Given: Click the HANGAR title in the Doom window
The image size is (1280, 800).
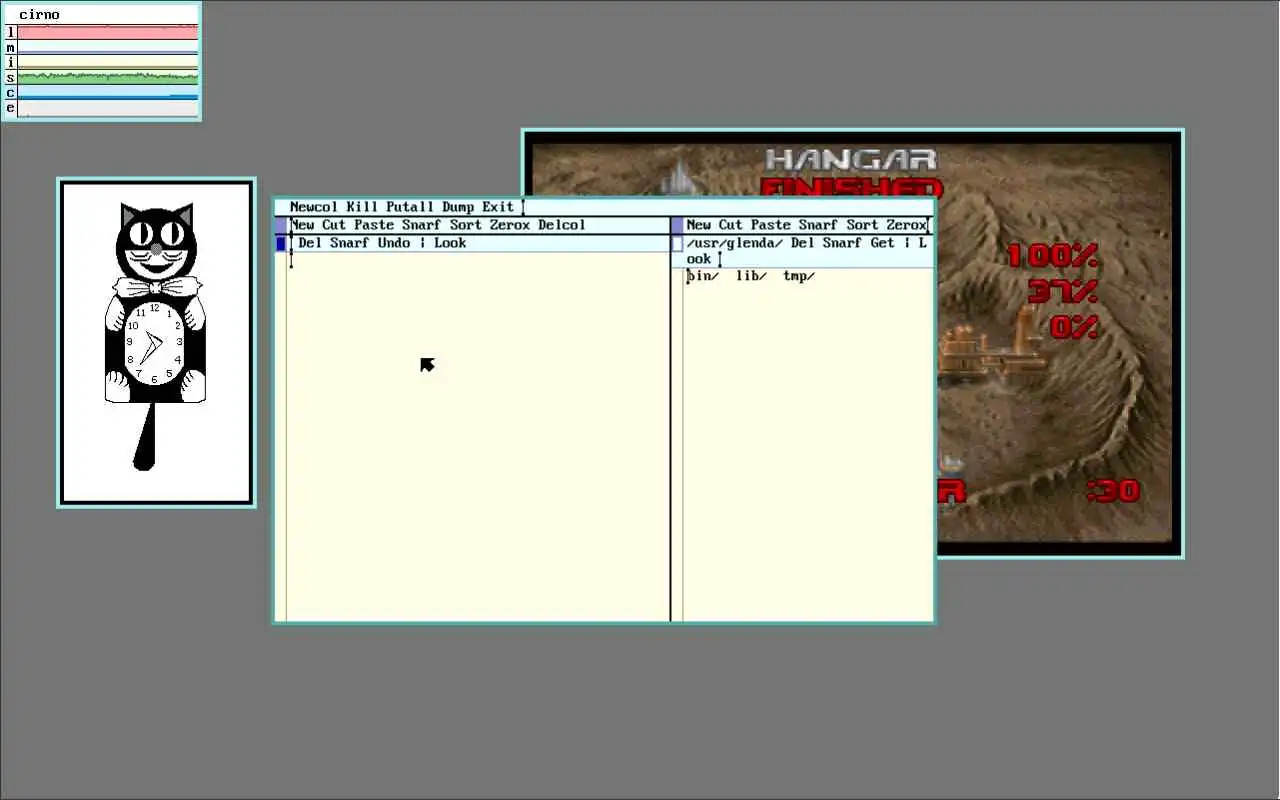Looking at the screenshot, I should (851, 159).
